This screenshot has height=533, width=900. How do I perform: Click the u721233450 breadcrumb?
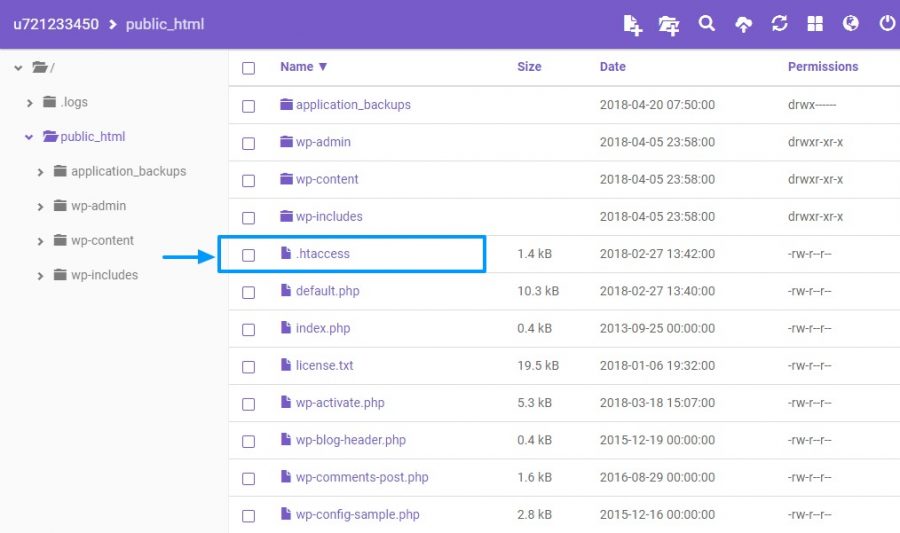pos(55,24)
